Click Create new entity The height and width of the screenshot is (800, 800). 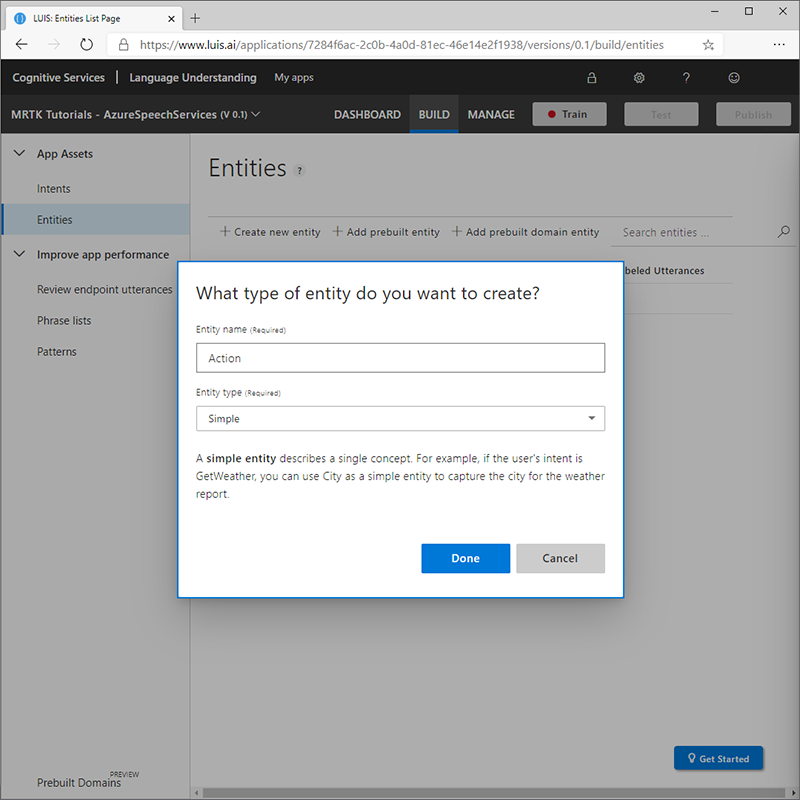point(268,231)
